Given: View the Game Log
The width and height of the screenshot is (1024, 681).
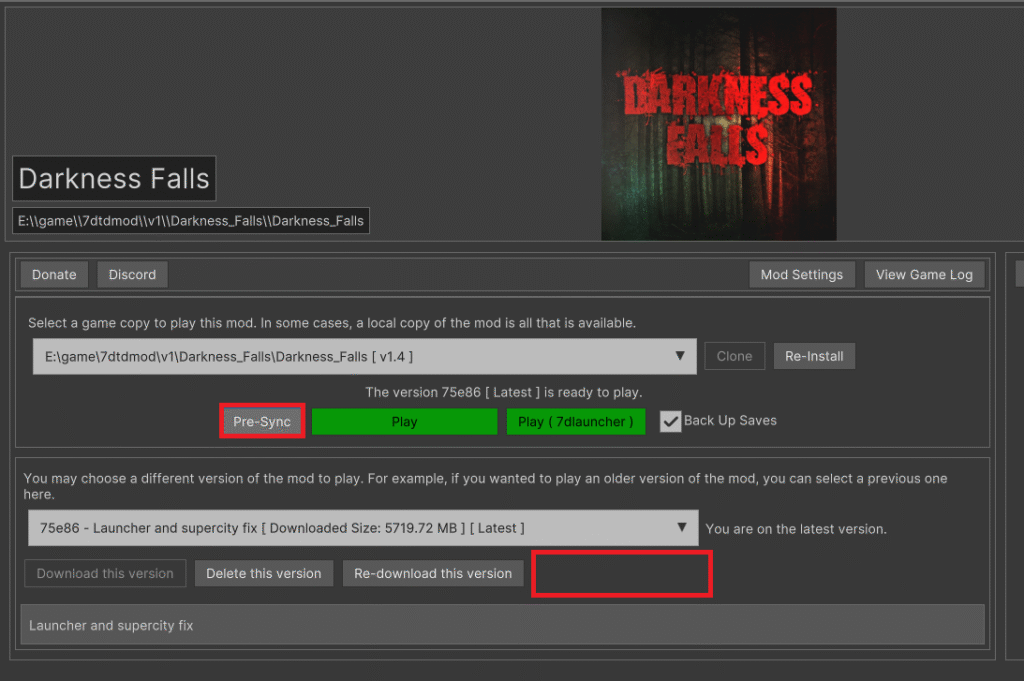Looking at the screenshot, I should 923,274.
